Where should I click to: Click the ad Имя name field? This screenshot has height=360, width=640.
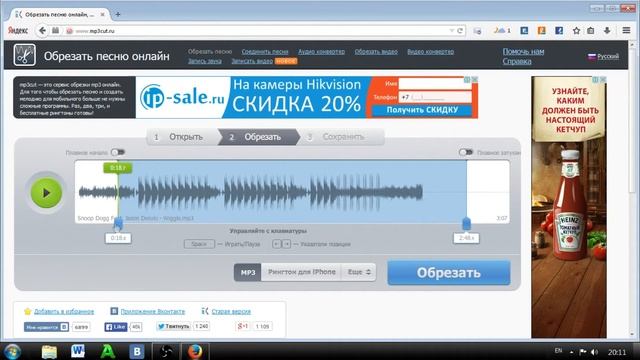click(x=435, y=84)
